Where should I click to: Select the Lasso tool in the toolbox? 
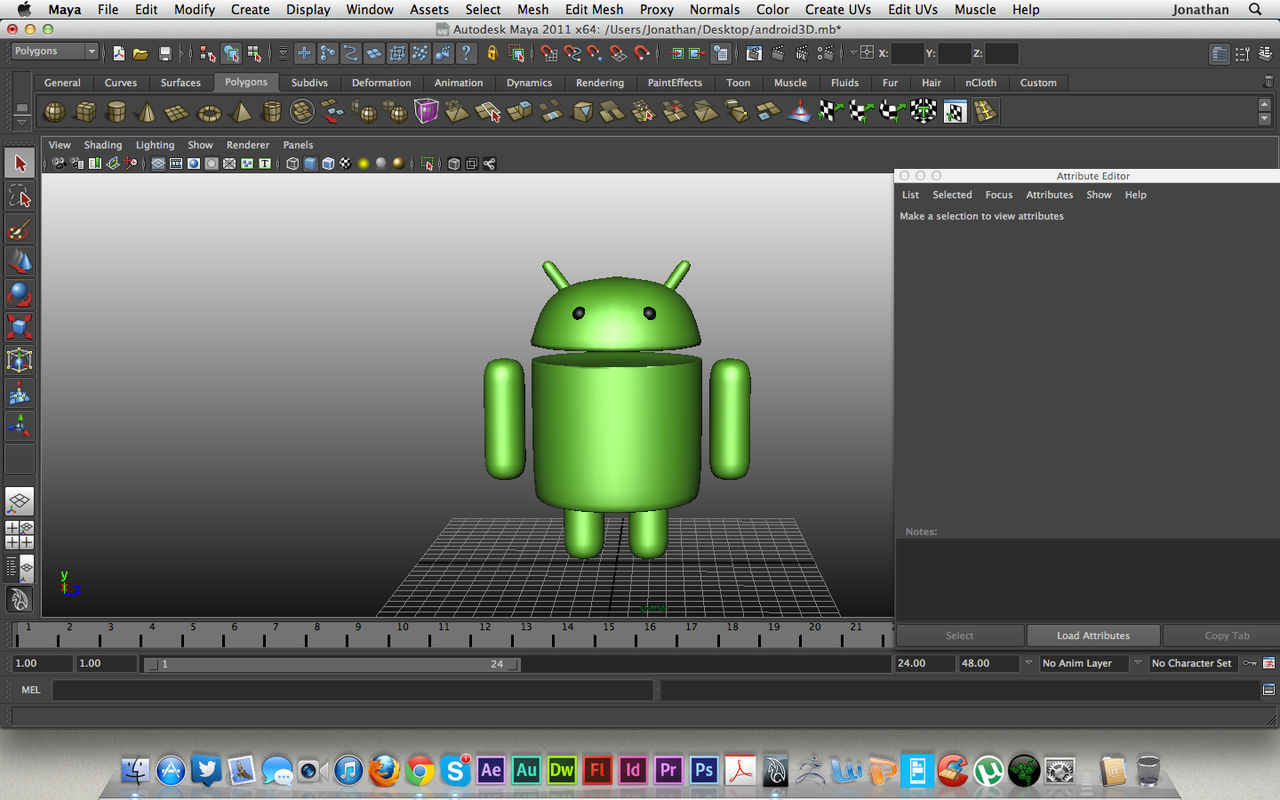pos(20,197)
